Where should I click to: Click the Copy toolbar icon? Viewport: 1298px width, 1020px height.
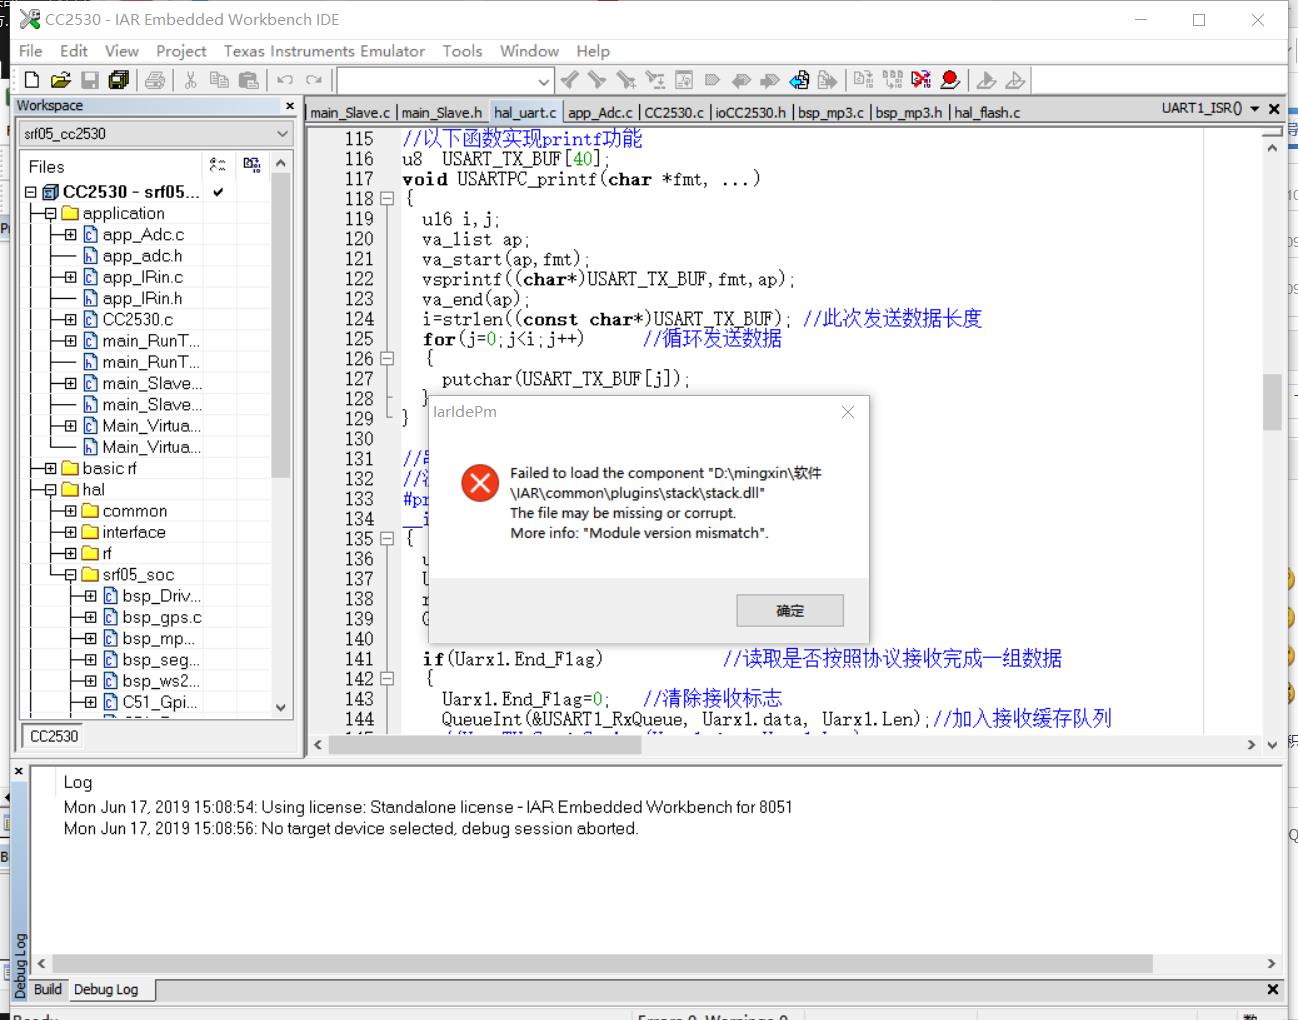tap(219, 80)
